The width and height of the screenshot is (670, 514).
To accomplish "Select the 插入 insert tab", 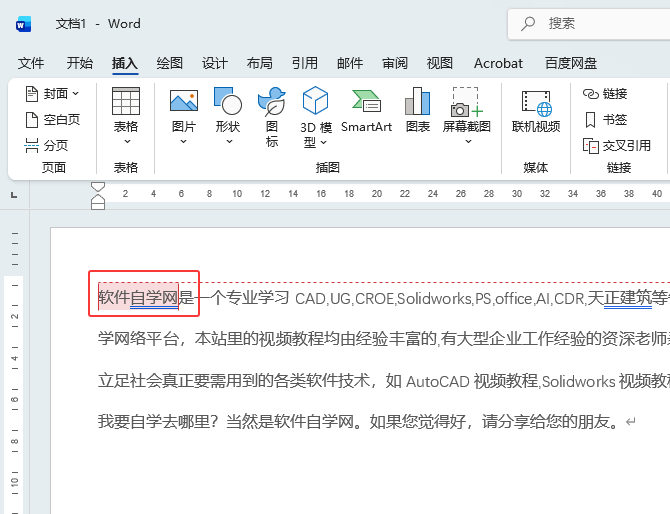I will (125, 63).
